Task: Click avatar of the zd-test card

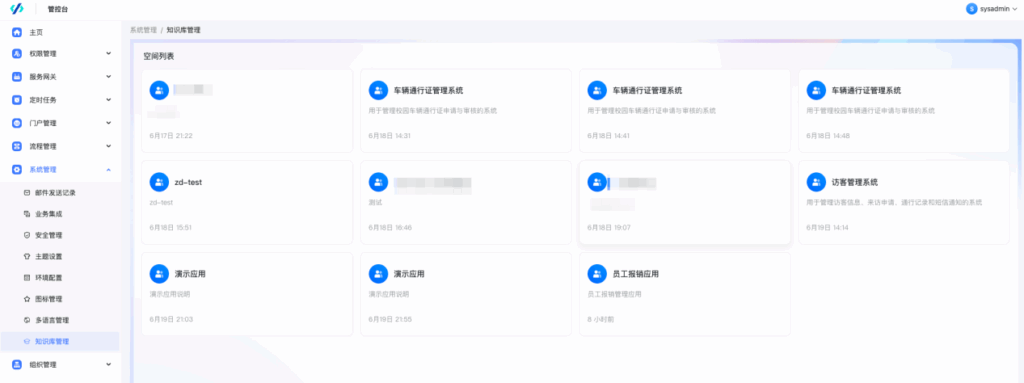Action: [x=159, y=182]
